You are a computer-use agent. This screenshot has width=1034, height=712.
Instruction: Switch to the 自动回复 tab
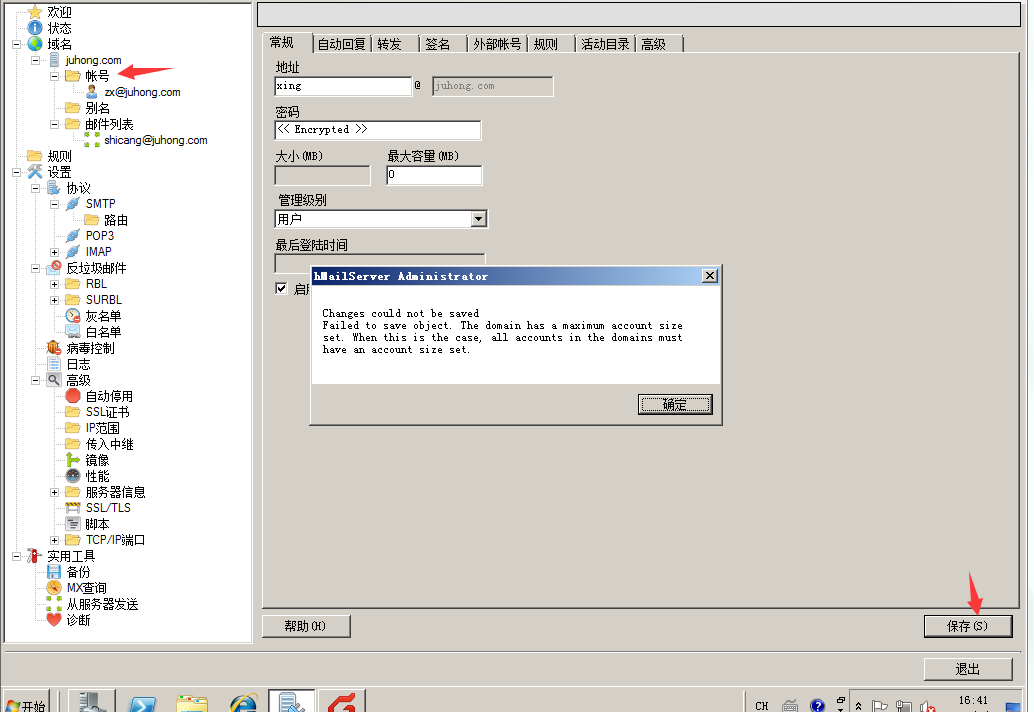(x=341, y=44)
